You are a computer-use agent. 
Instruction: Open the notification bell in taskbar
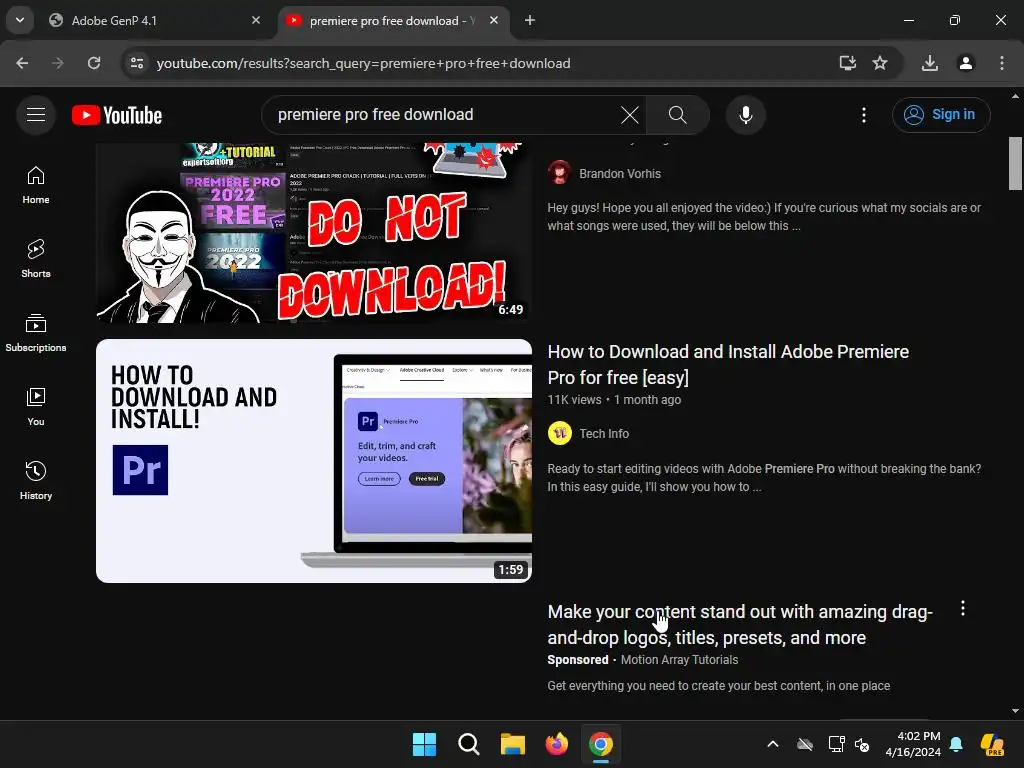(x=956, y=744)
